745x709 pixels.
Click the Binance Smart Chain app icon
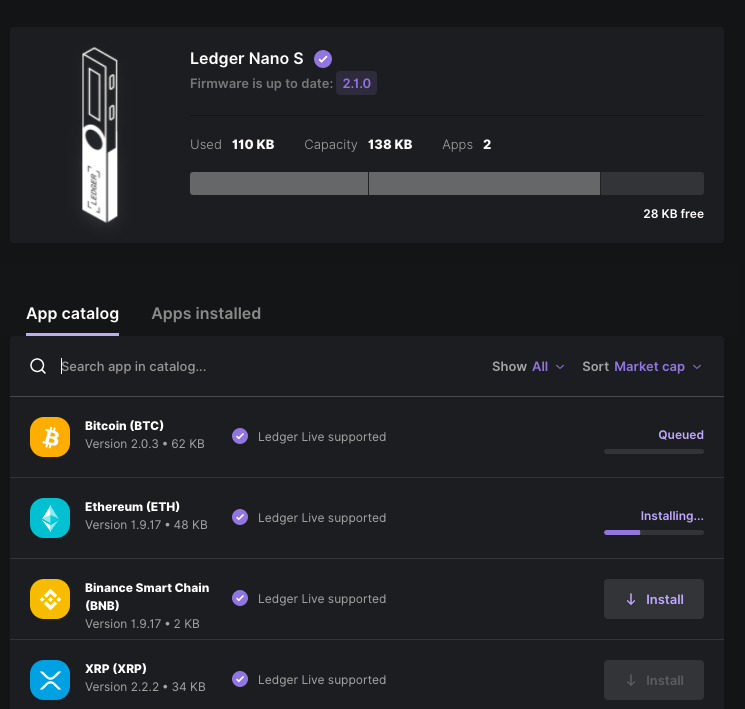click(x=50, y=599)
